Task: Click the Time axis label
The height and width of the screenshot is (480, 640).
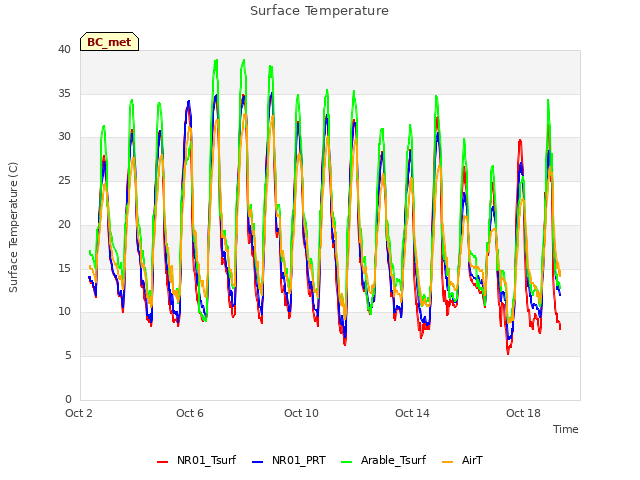Action: [x=565, y=429]
